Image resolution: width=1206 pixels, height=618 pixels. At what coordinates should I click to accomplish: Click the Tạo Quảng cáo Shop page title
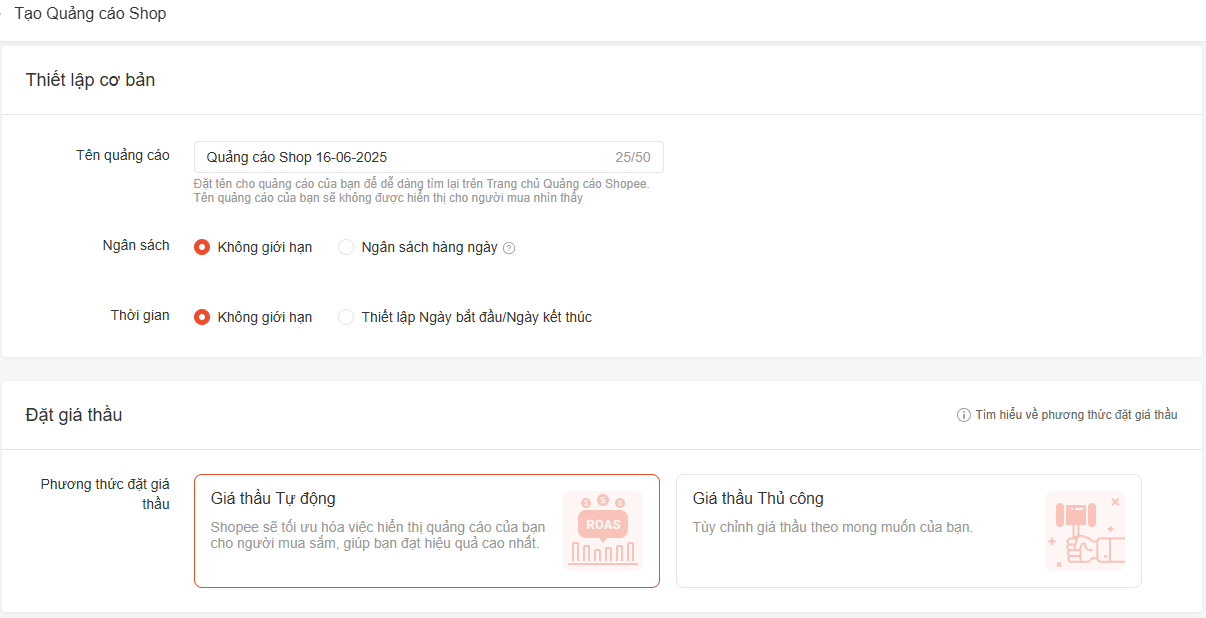point(90,14)
